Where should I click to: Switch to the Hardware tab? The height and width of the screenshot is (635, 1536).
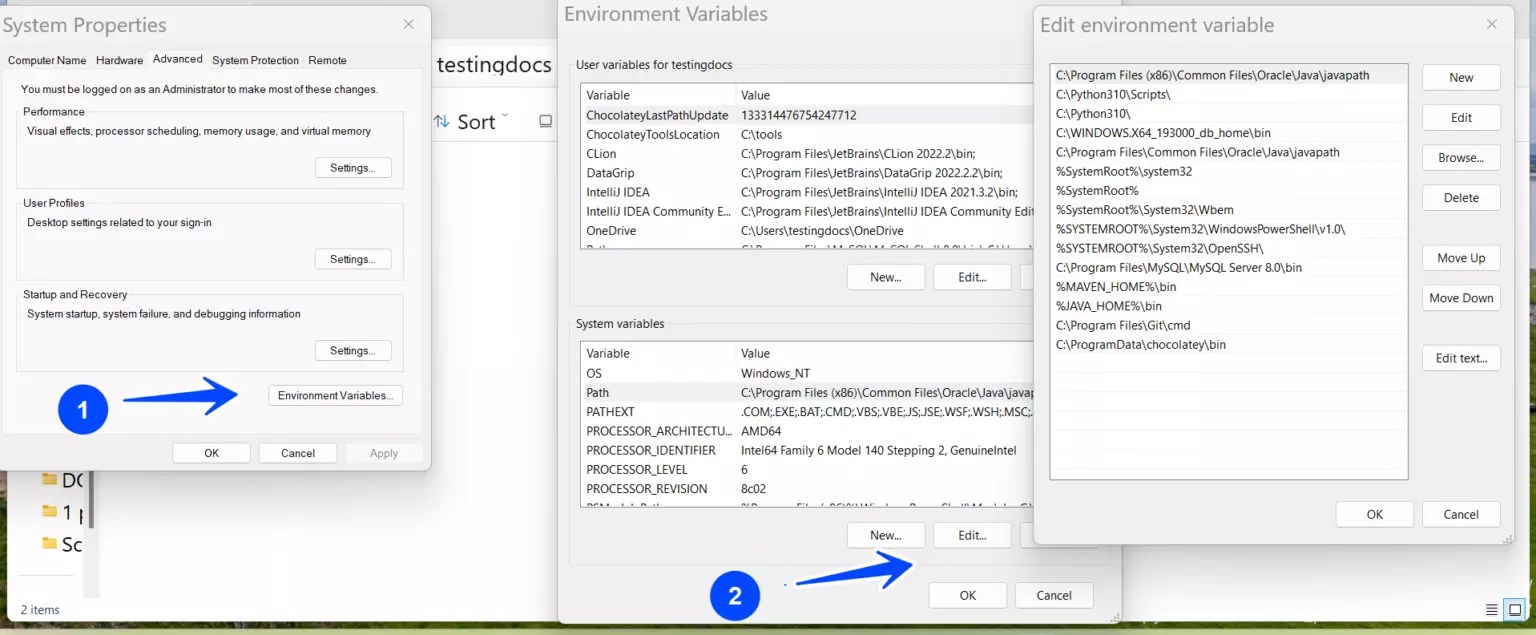click(x=119, y=60)
